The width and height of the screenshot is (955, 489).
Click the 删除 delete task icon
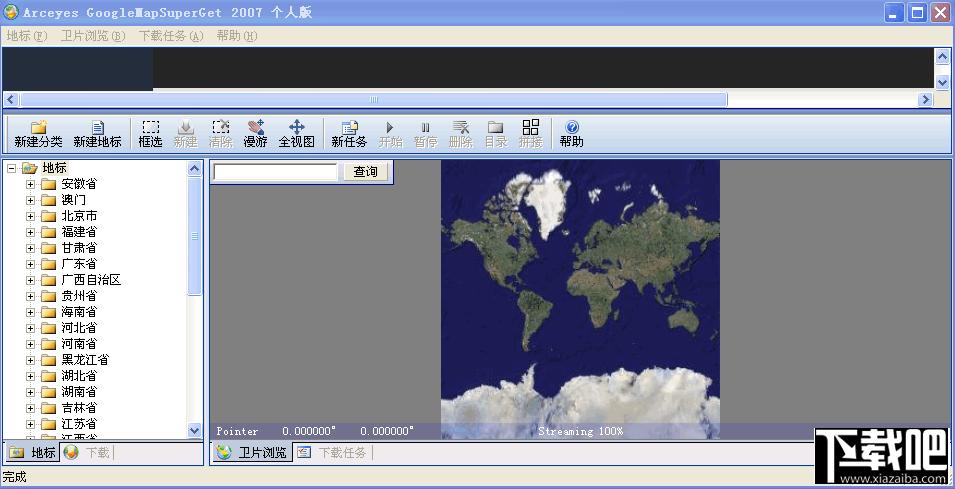[460, 134]
